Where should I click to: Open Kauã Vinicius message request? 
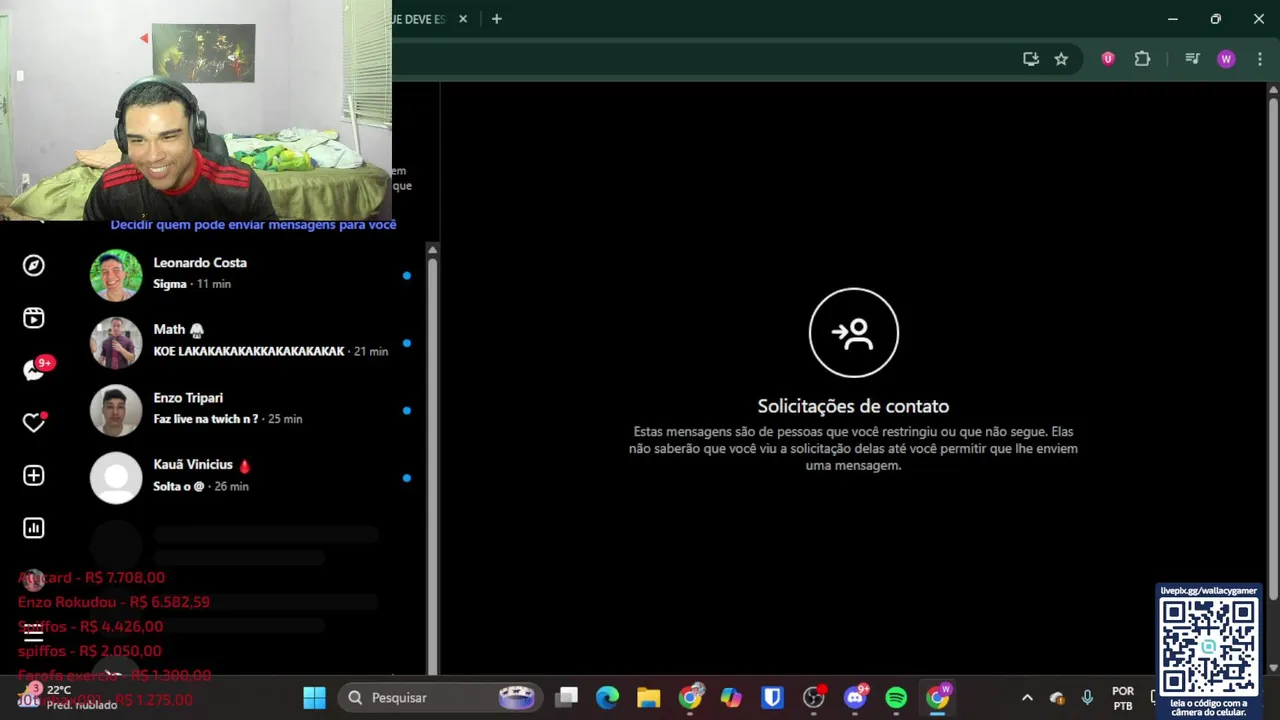[x=256, y=476]
